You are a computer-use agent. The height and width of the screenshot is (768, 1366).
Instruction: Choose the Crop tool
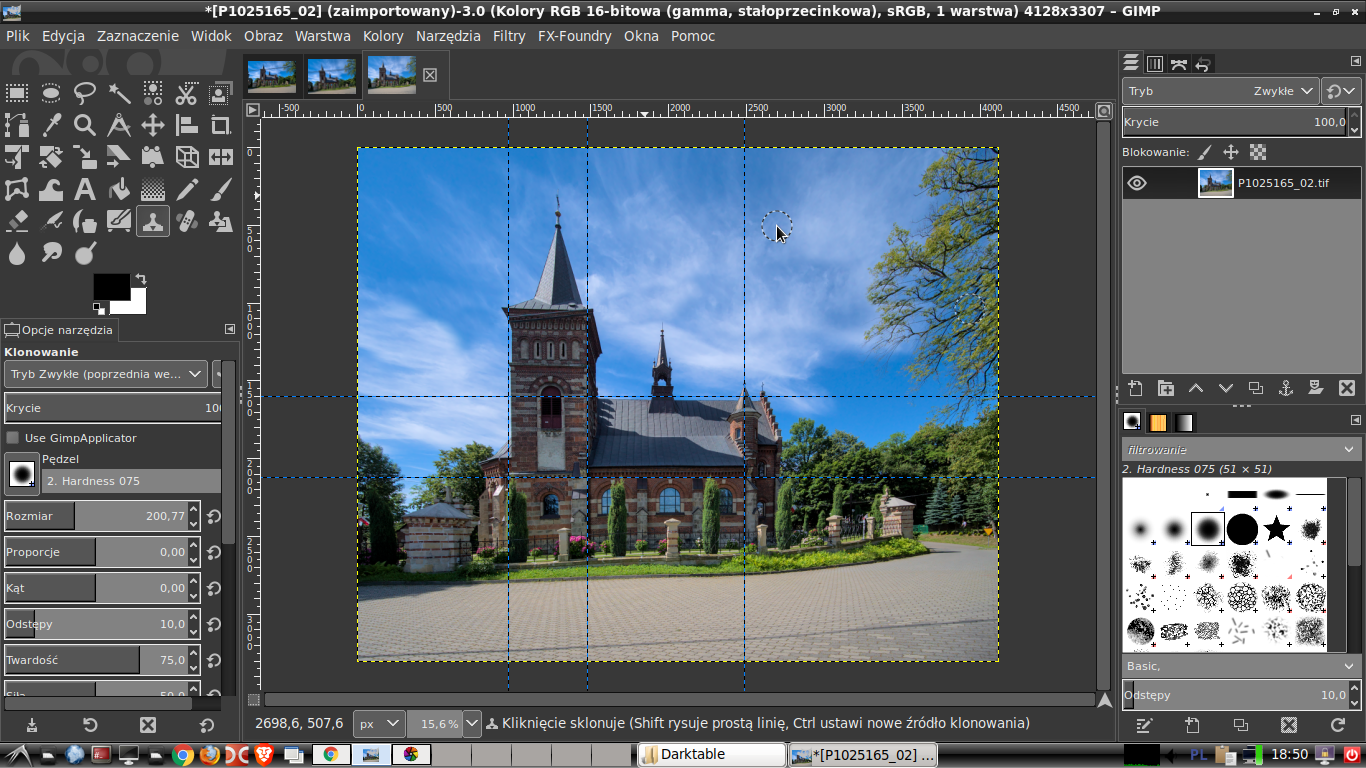221,126
